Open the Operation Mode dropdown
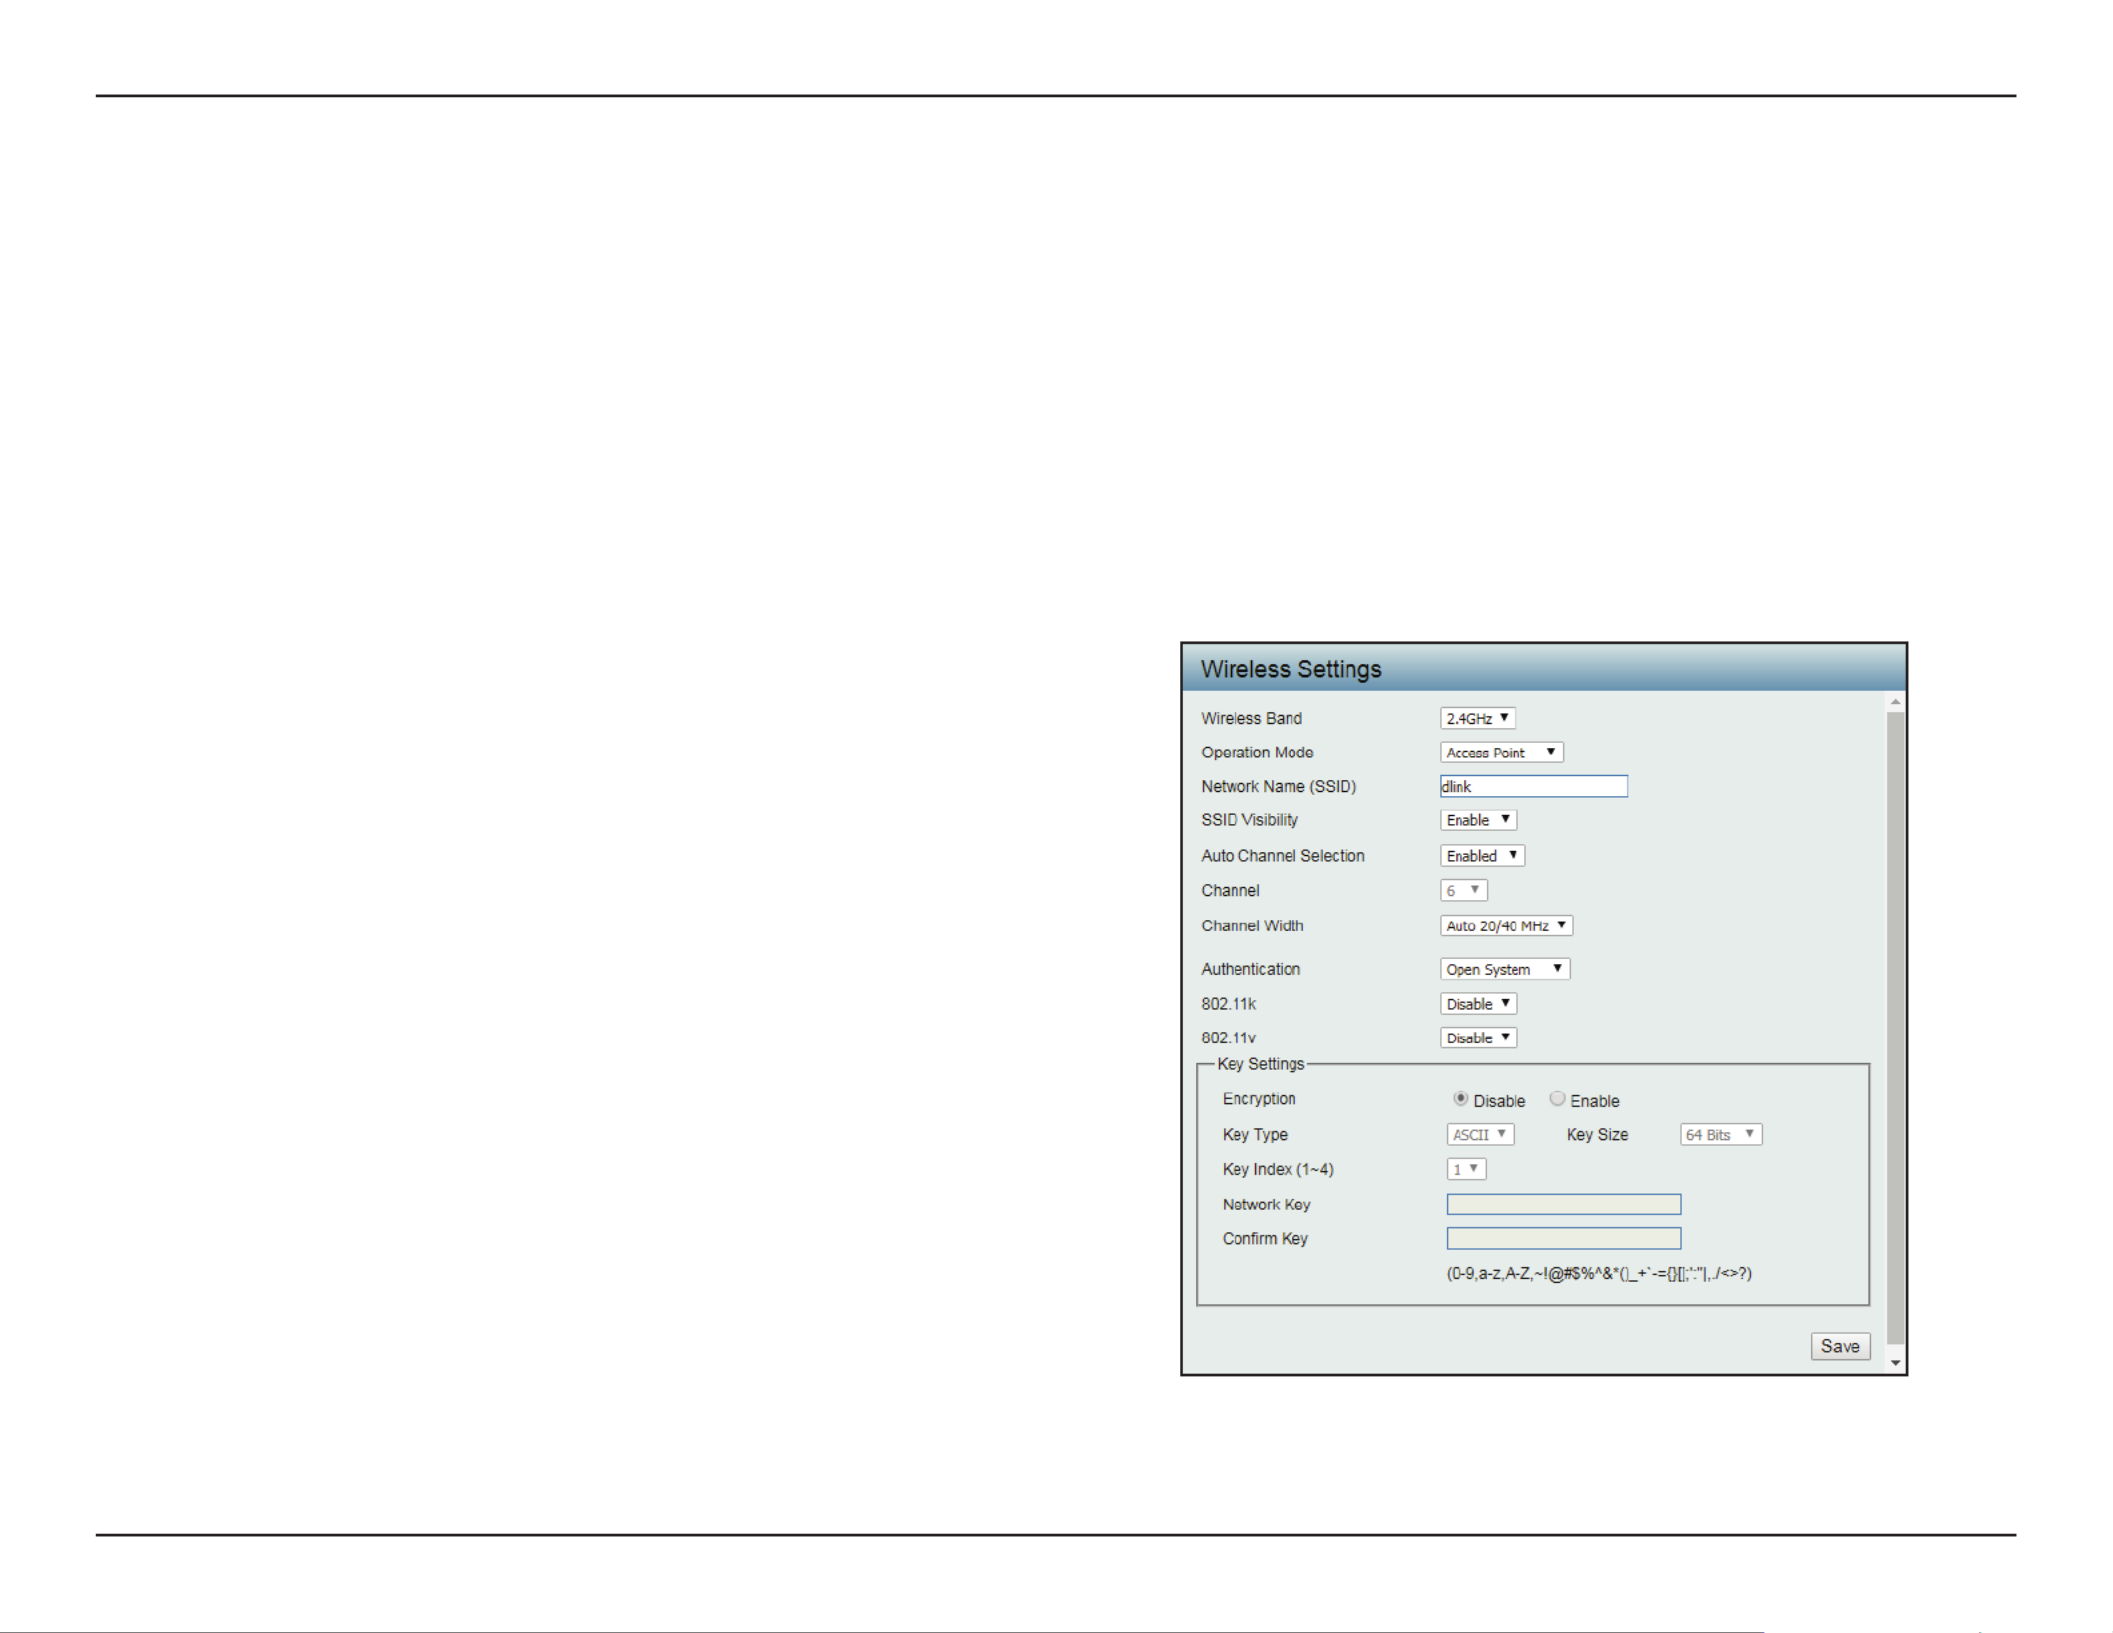The width and height of the screenshot is (2113, 1633). coord(1501,752)
